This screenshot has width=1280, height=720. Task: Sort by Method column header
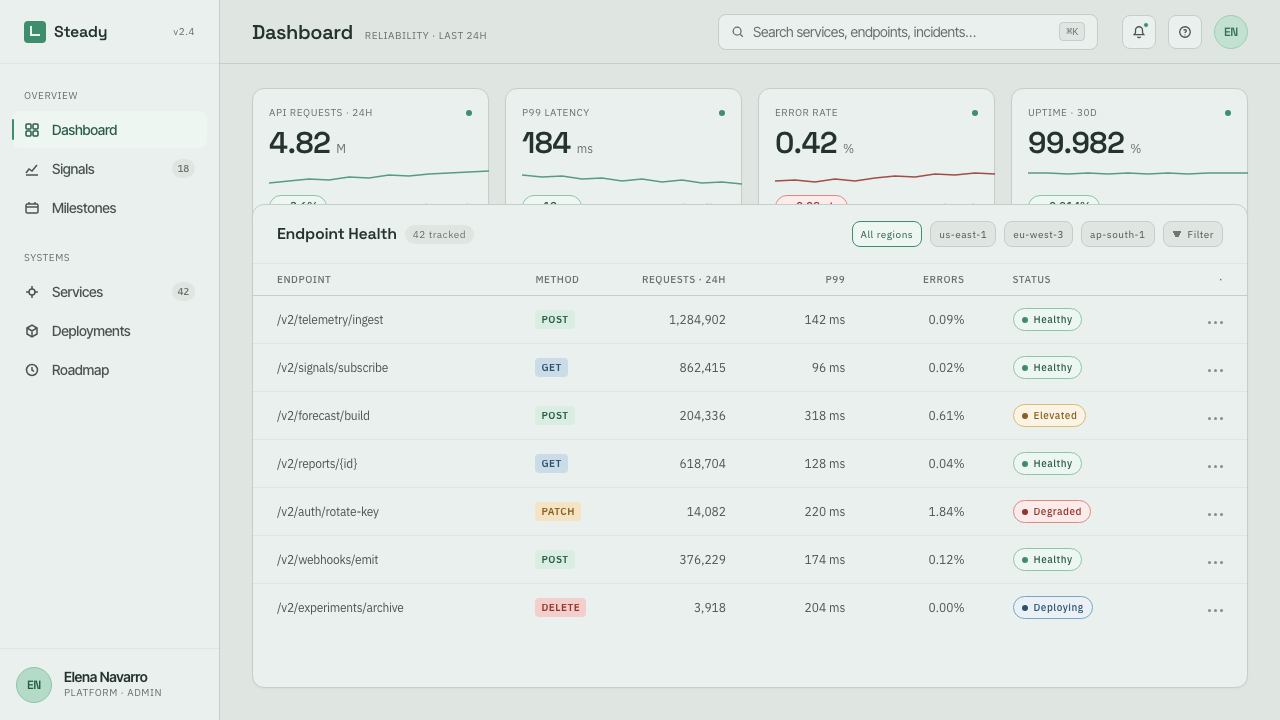coord(557,280)
